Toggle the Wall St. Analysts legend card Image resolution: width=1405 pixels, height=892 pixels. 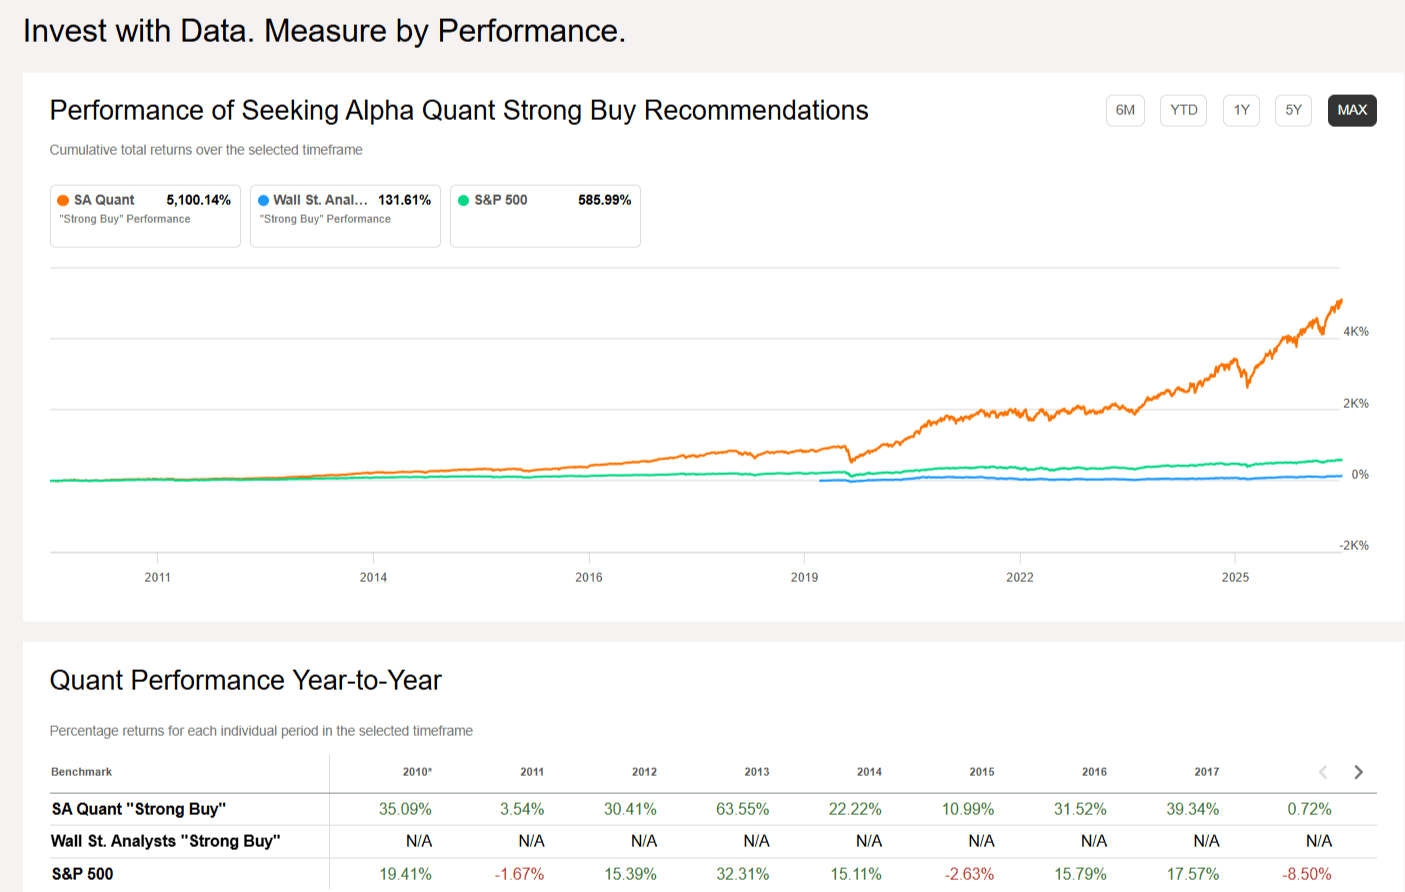coord(345,216)
